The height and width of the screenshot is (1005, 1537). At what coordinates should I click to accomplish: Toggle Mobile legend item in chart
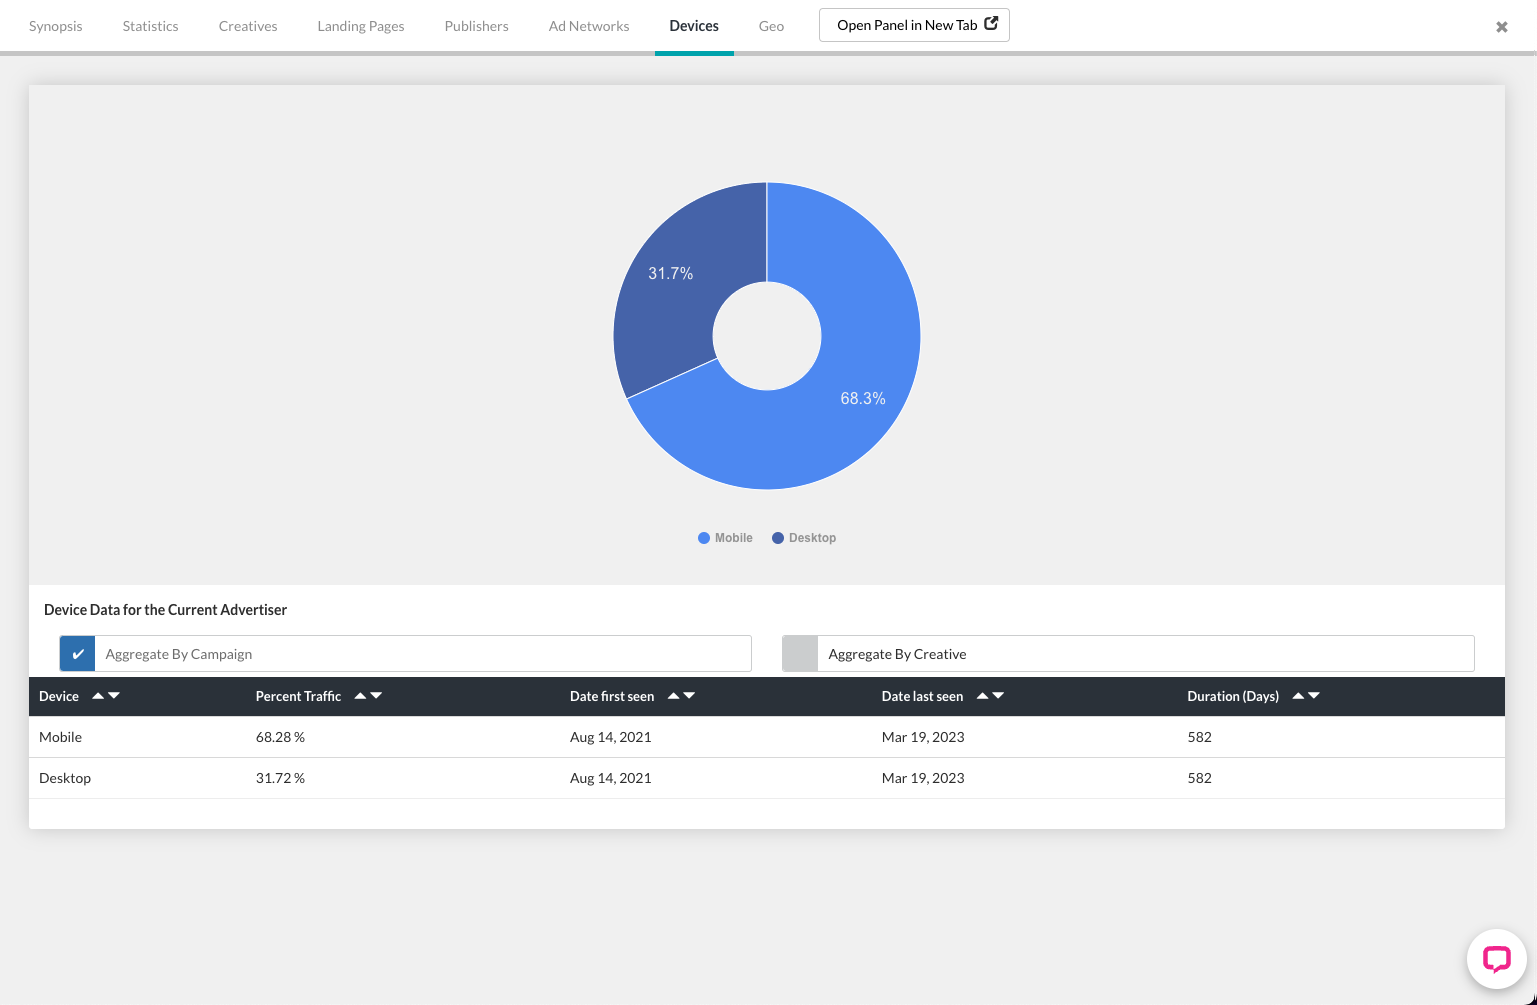[x=725, y=538]
